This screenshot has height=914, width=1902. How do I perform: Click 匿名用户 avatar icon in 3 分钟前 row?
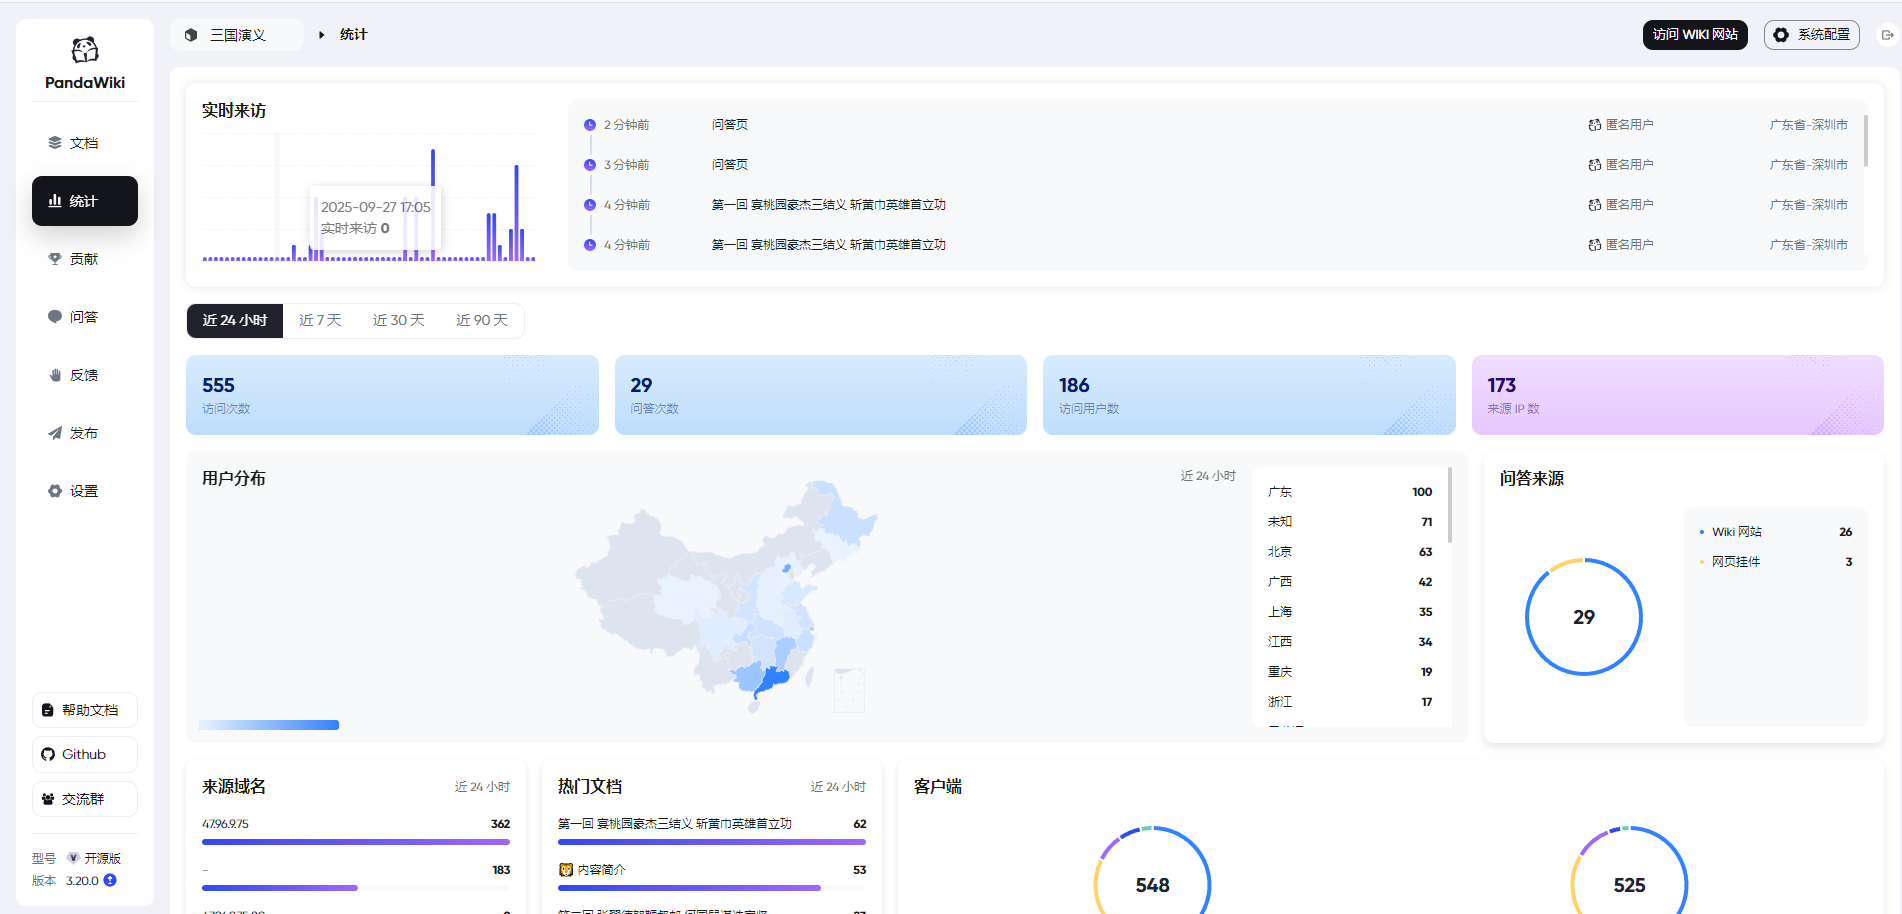point(1595,165)
